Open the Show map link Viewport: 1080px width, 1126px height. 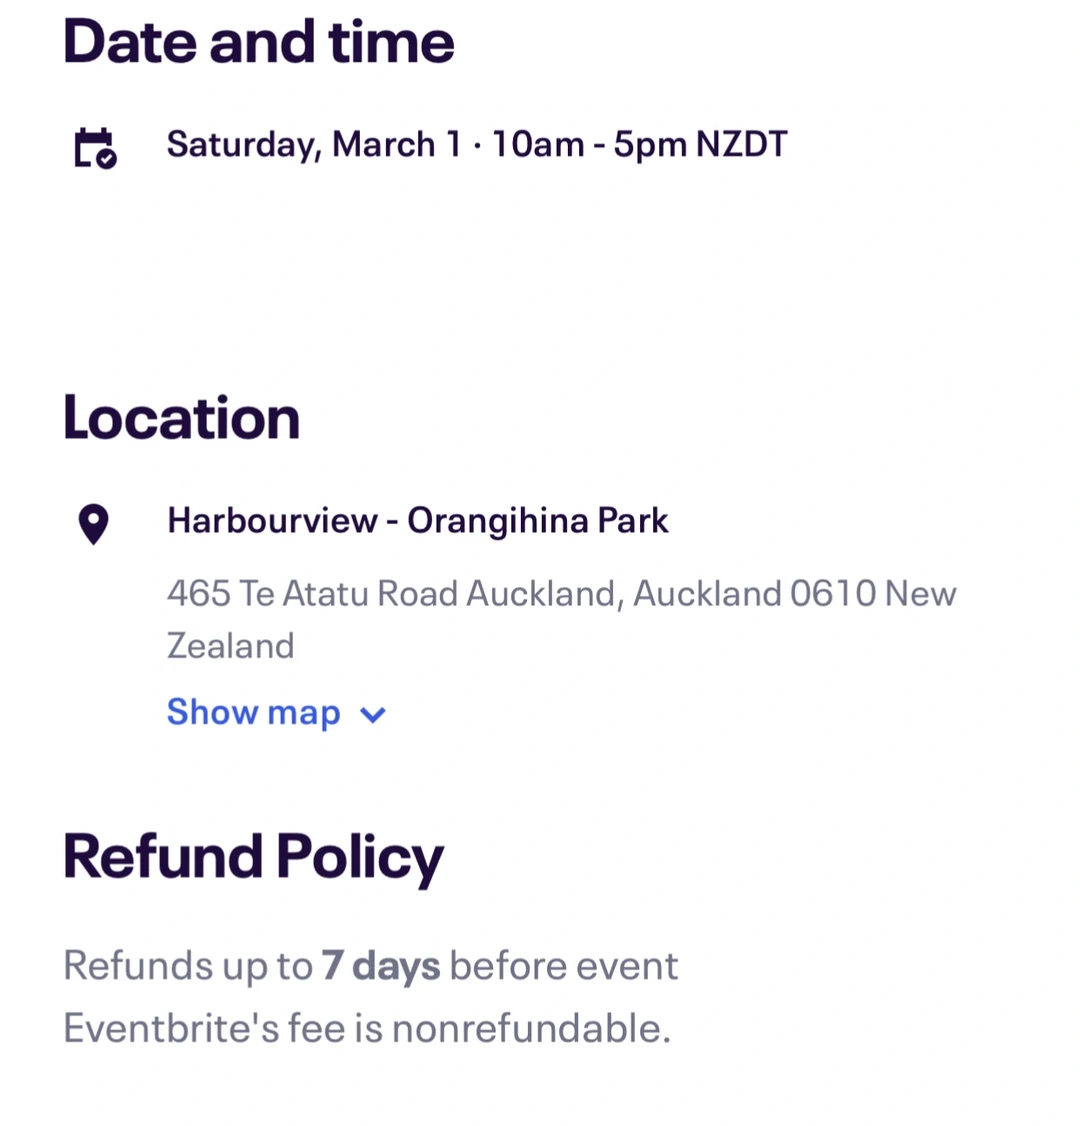[x=253, y=712]
